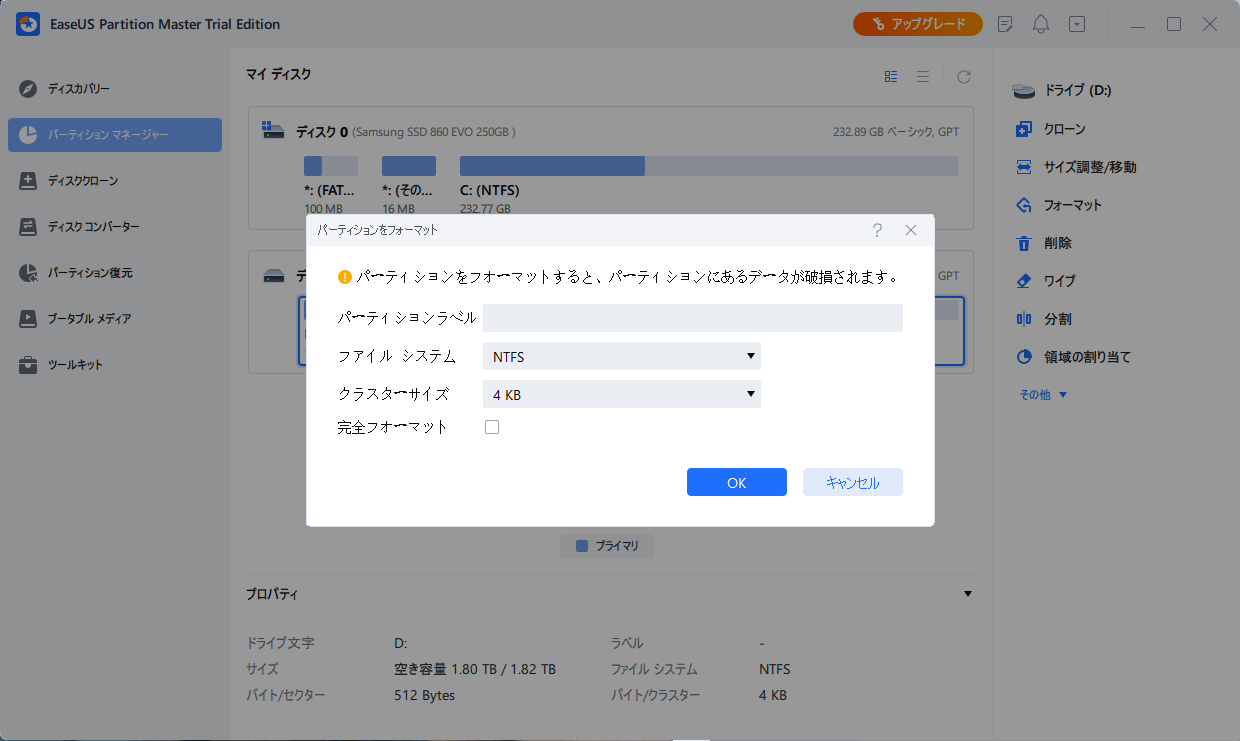Cancel the format dialog
The width and height of the screenshot is (1240, 741).
pos(852,482)
